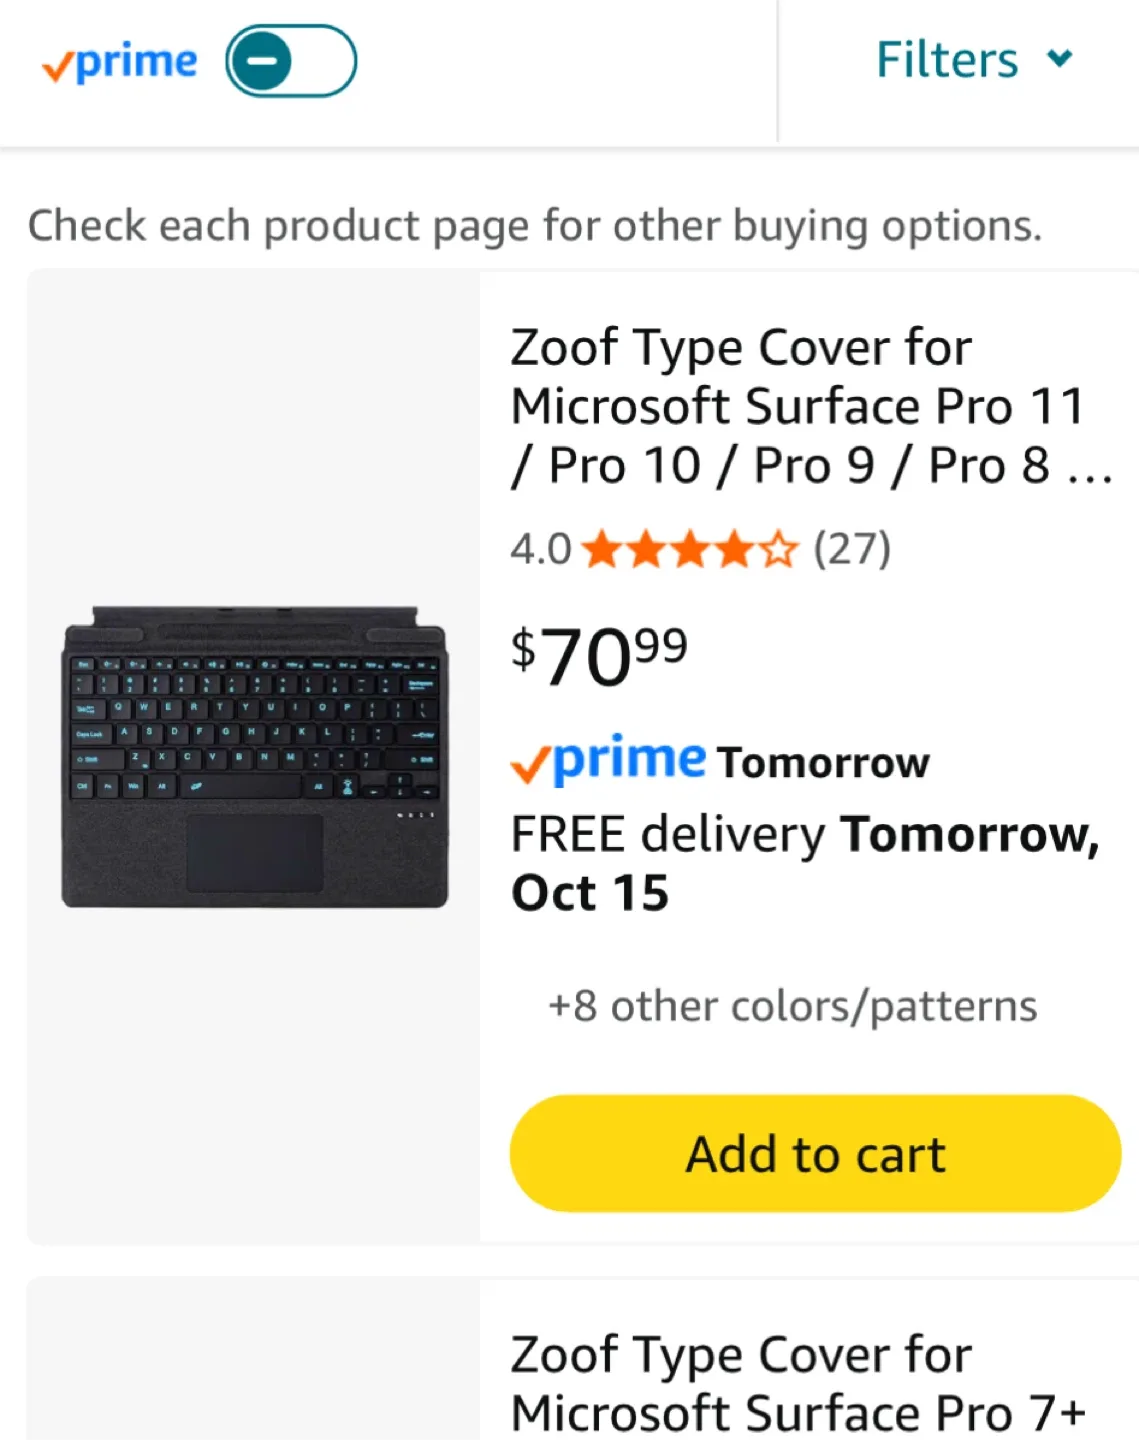The image size is (1139, 1440).
Task: Click the Prime wordmark next to Tomorrow
Action: coord(630,760)
